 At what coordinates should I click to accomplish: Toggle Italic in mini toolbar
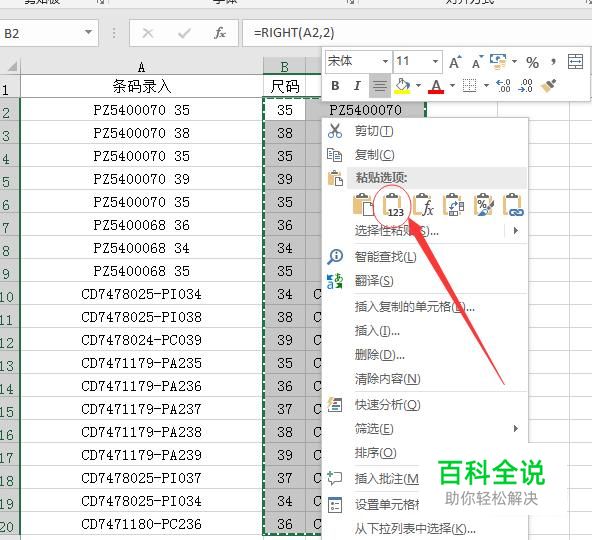point(357,86)
